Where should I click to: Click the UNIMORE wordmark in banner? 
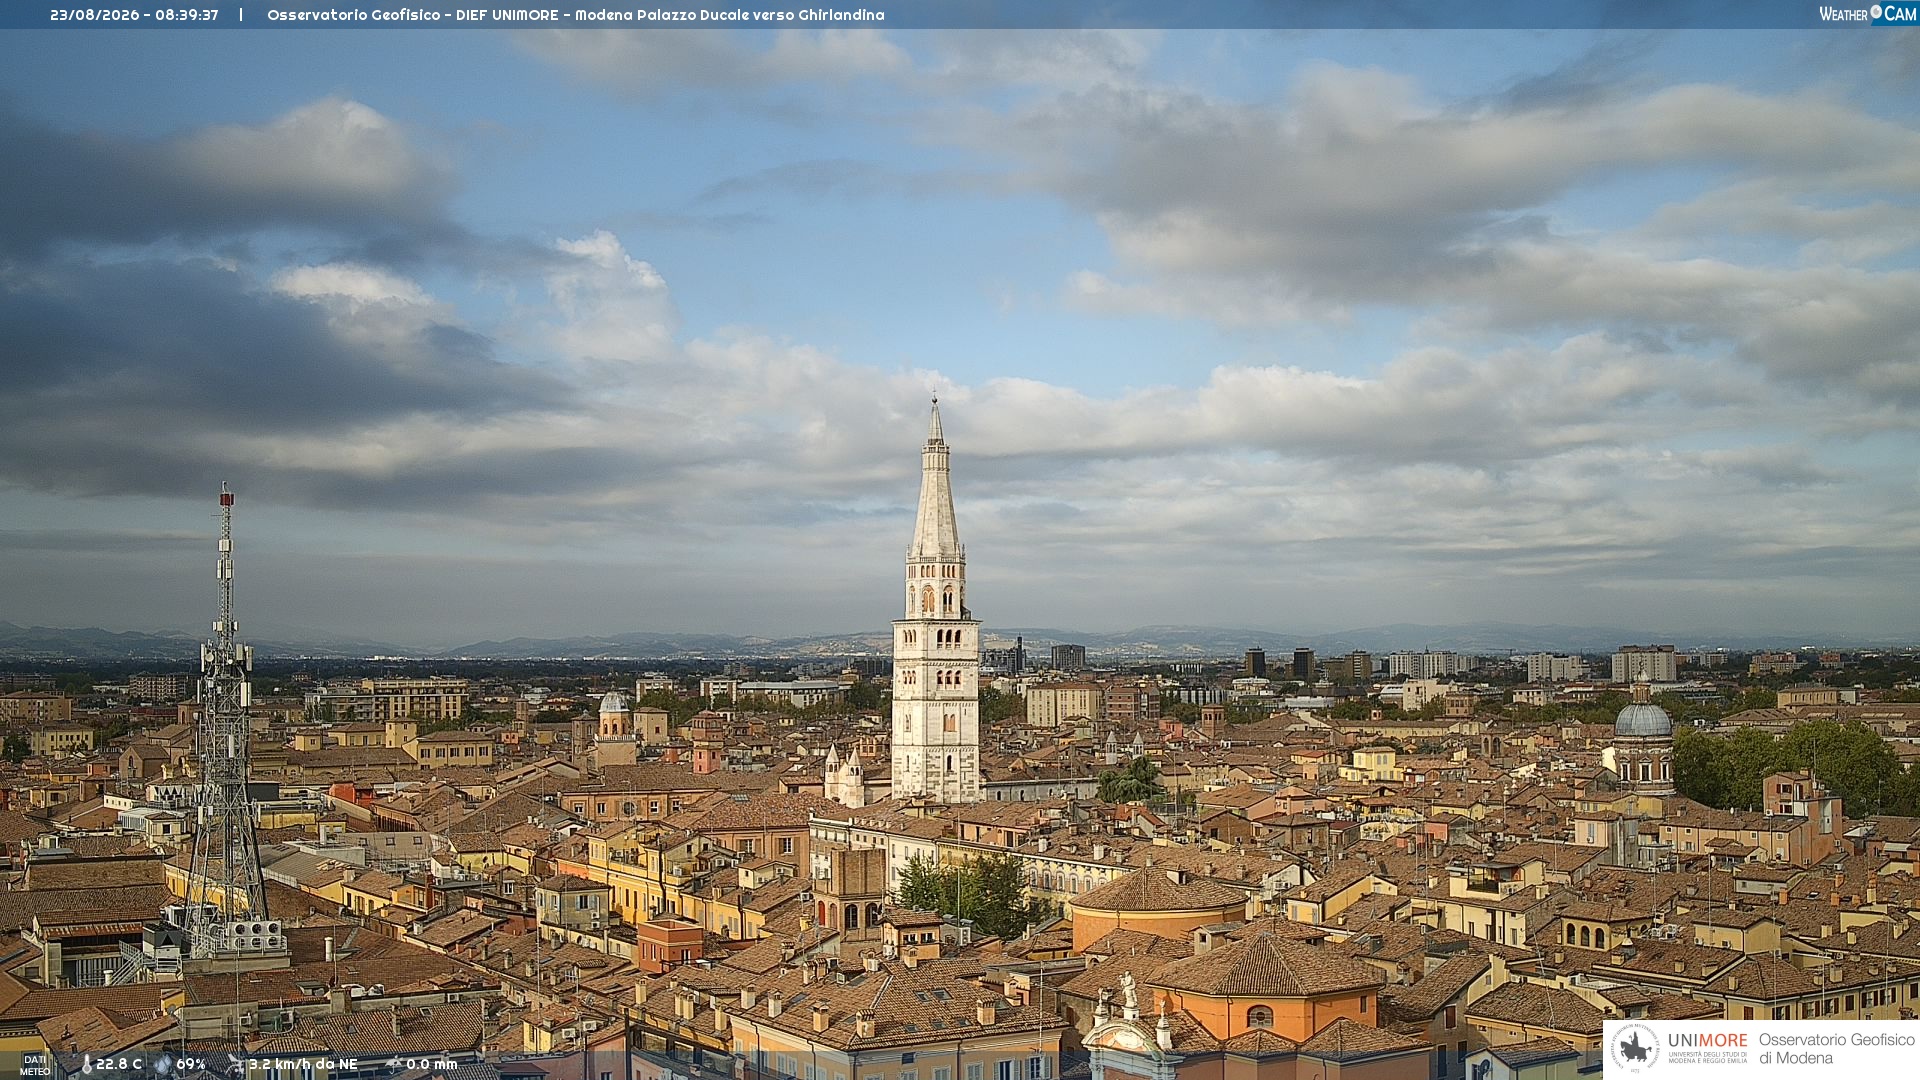[1707, 1040]
